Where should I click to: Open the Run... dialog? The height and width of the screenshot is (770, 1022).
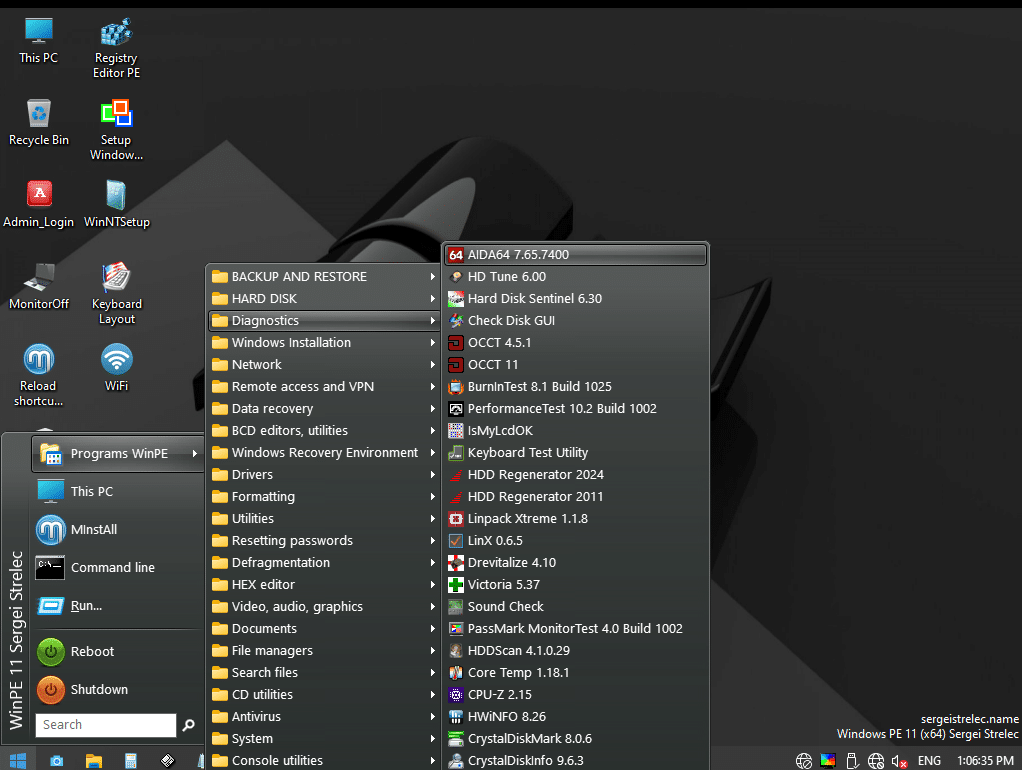point(118,606)
